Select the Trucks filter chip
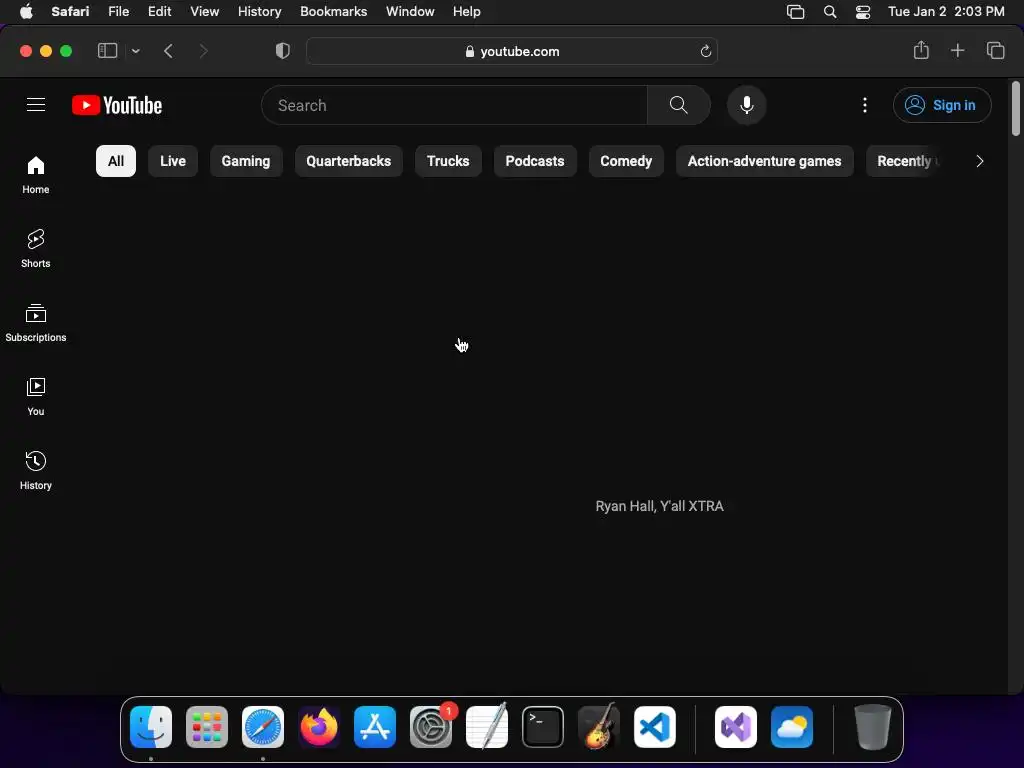Viewport: 1024px width, 768px height. coord(448,161)
